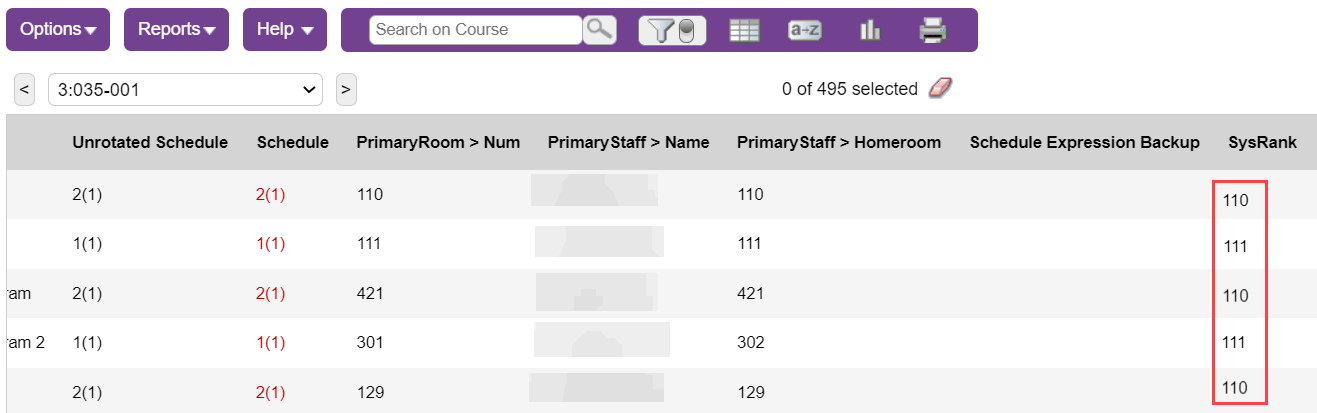The height and width of the screenshot is (413, 1317).
Task: Clear selection with the eraser icon
Action: point(940,88)
